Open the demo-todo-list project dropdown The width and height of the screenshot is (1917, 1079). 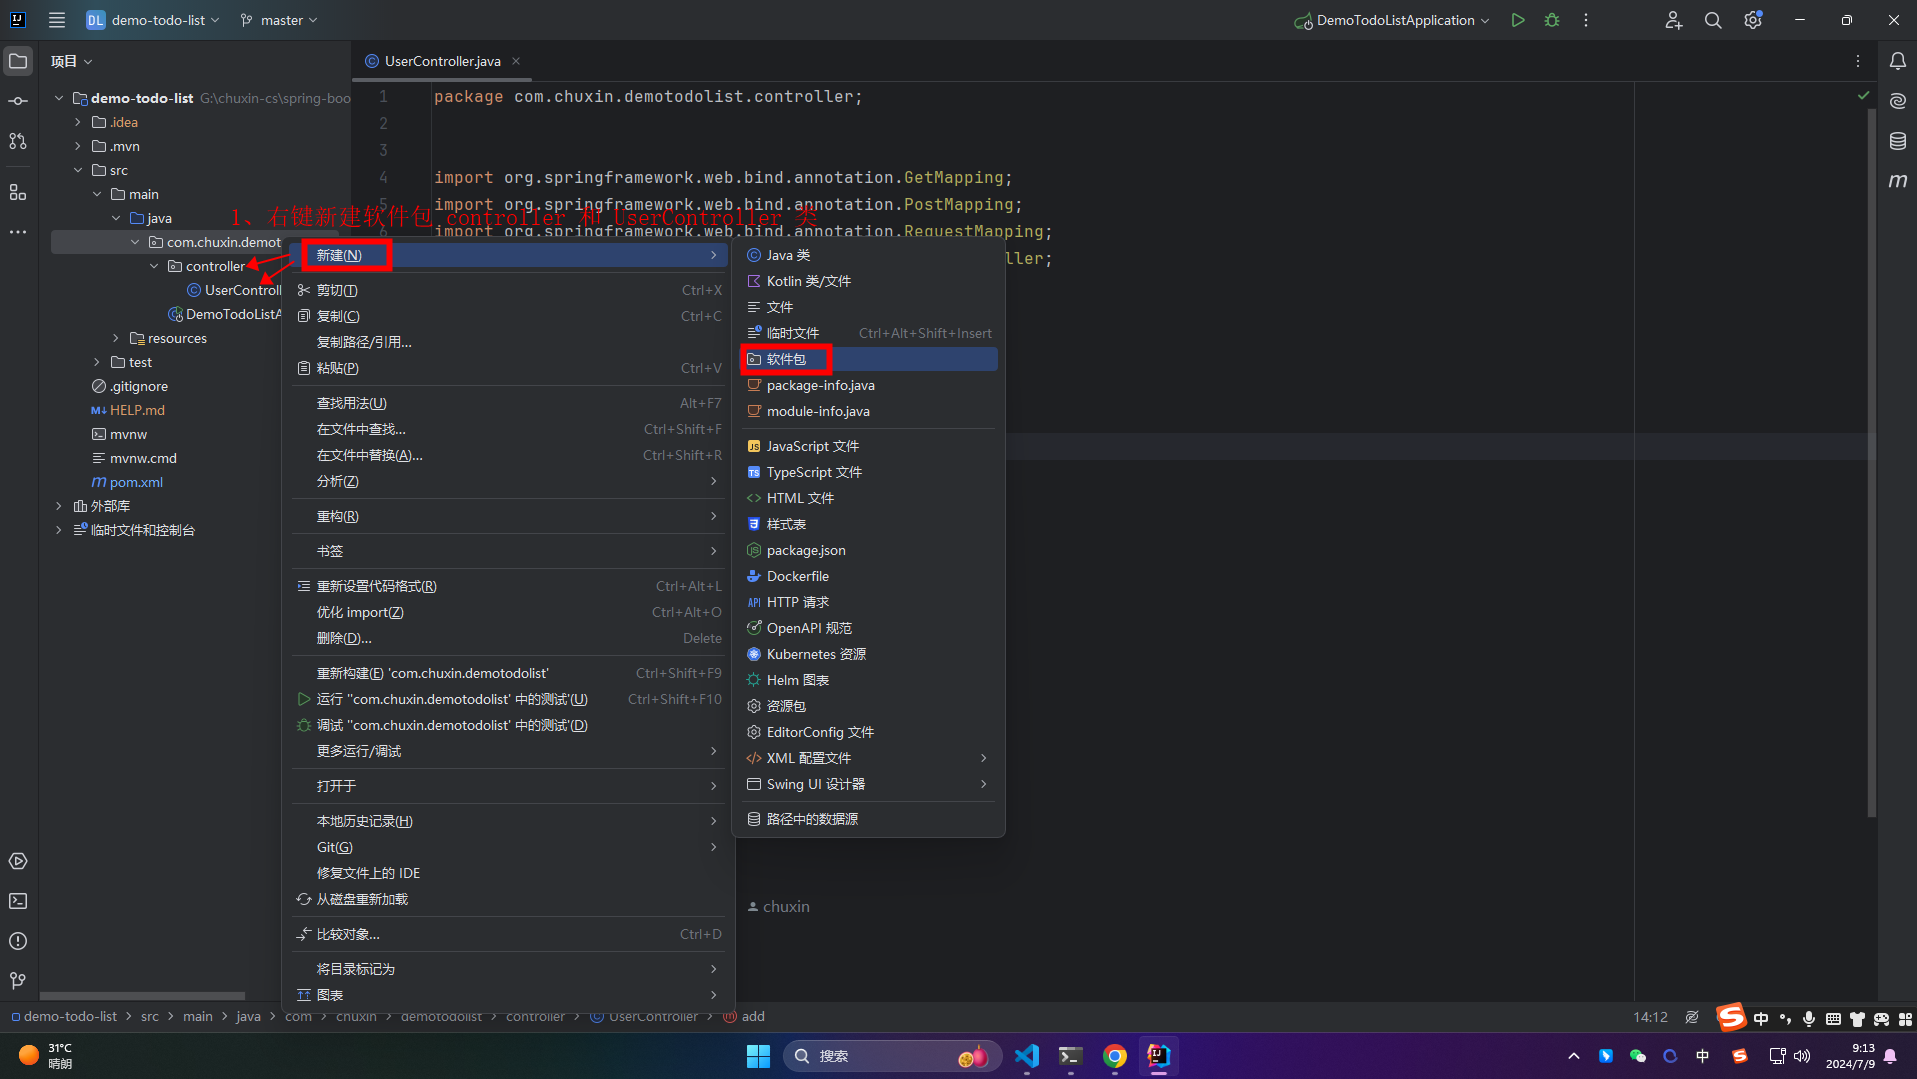(x=153, y=20)
